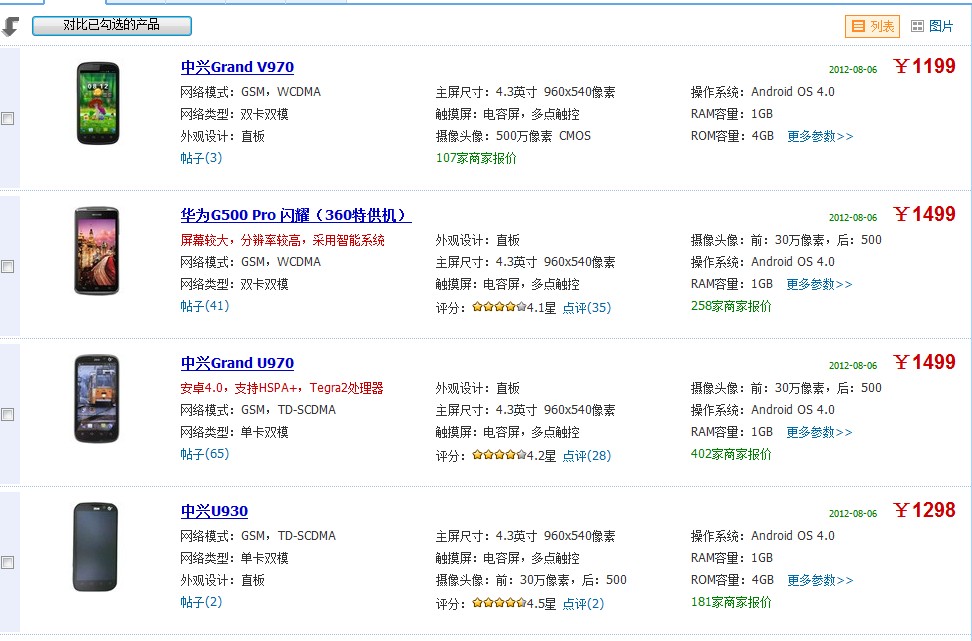Screen dimensions: 972x641
Task: Expand 更多参数>> for 中兴Grand V970
Action: point(820,136)
